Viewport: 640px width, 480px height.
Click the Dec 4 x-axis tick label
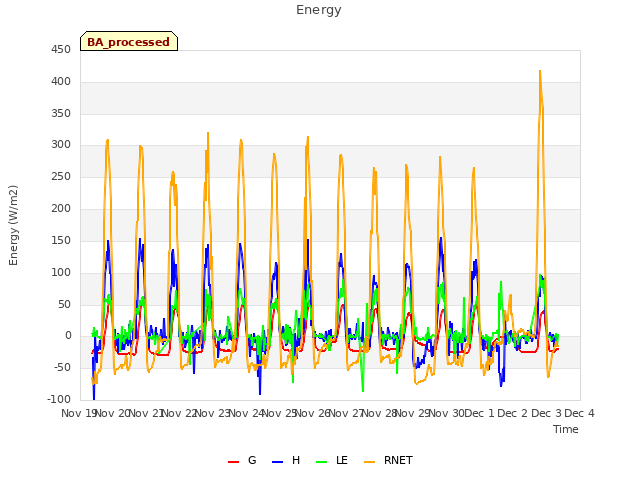tap(579, 413)
